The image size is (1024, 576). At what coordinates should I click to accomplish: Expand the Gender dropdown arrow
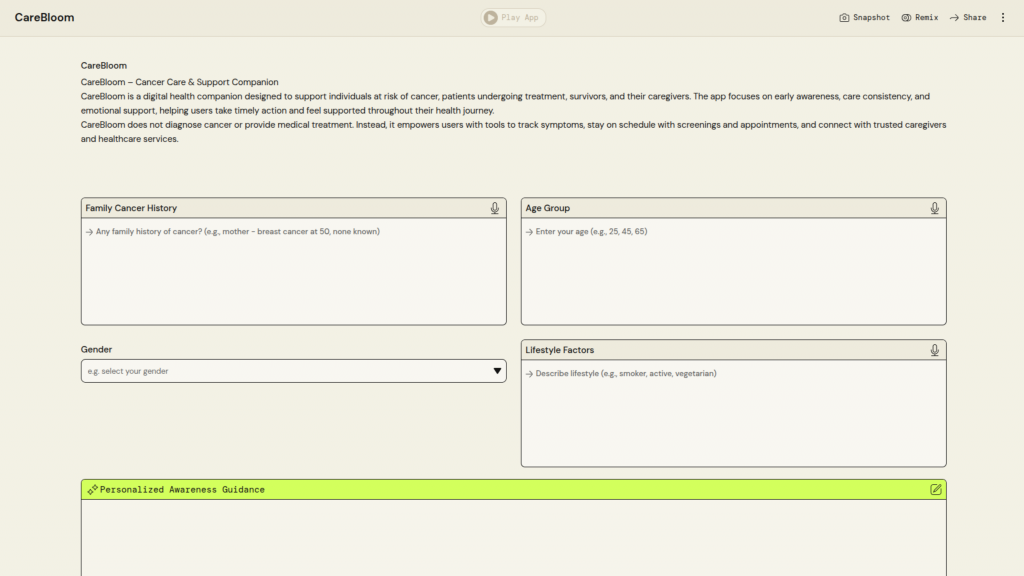(x=497, y=371)
